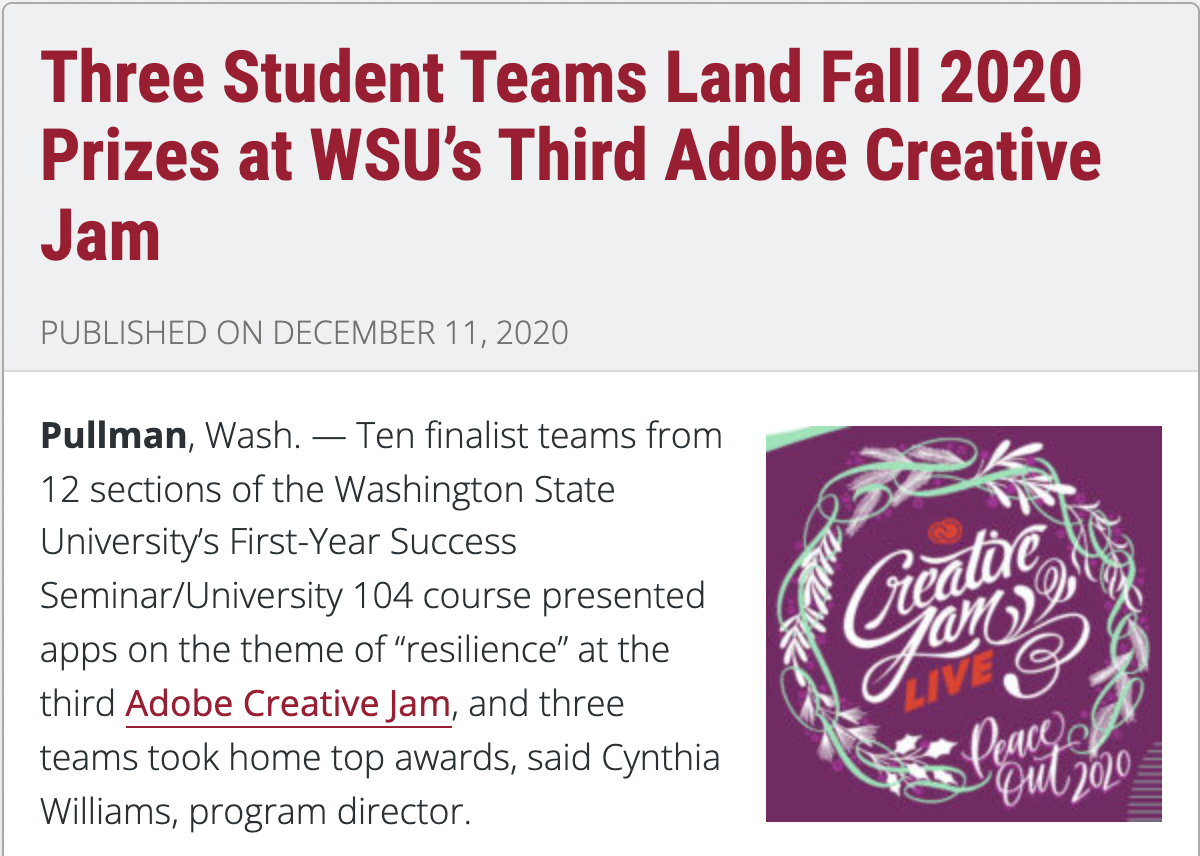Click the text Seminar/University 104 course

tap(372, 596)
